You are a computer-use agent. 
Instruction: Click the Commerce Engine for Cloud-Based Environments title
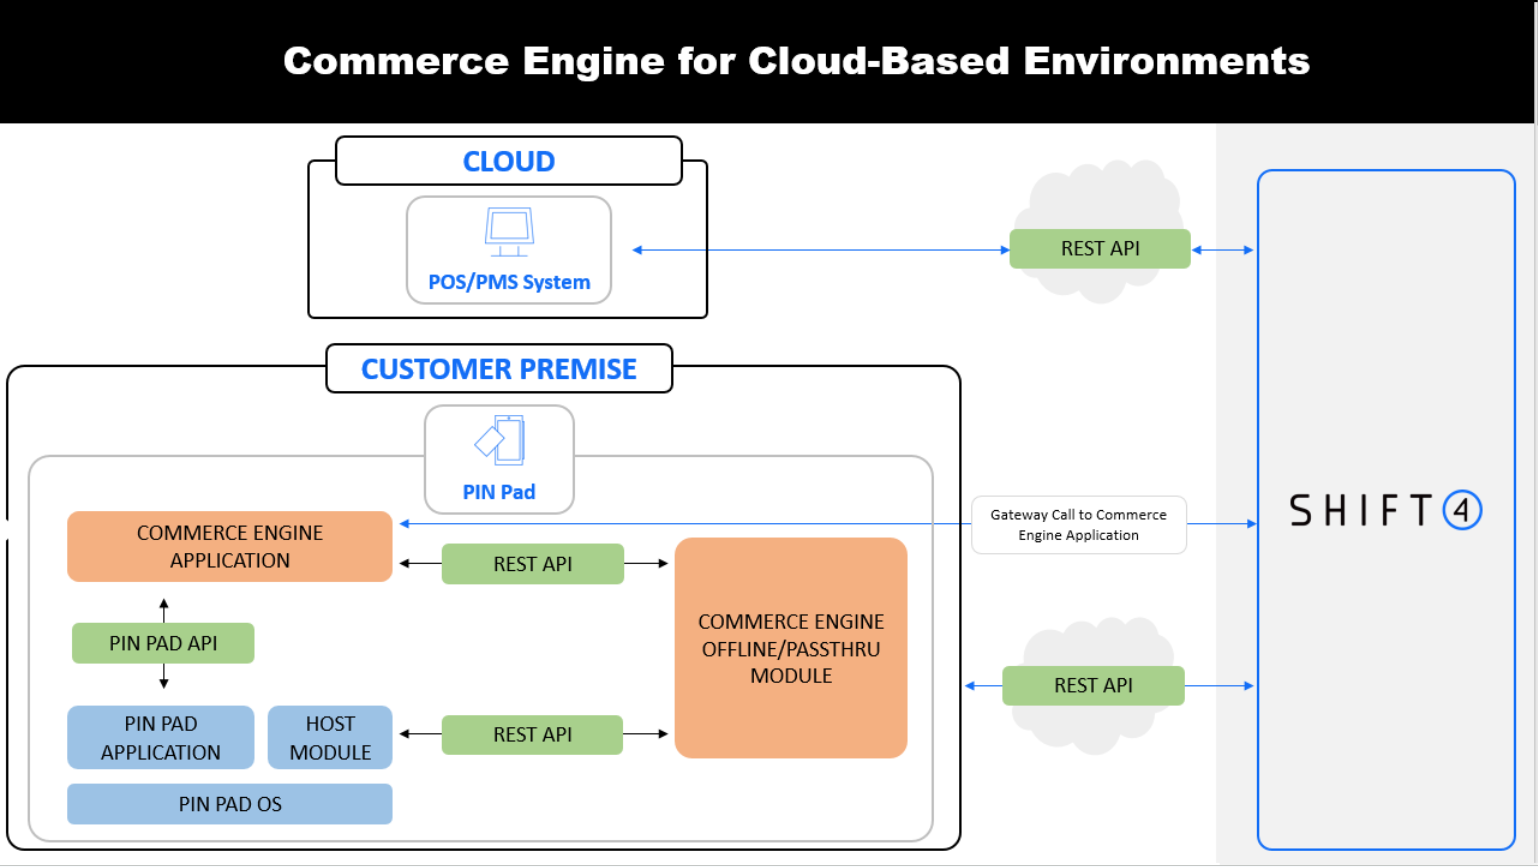coord(796,61)
